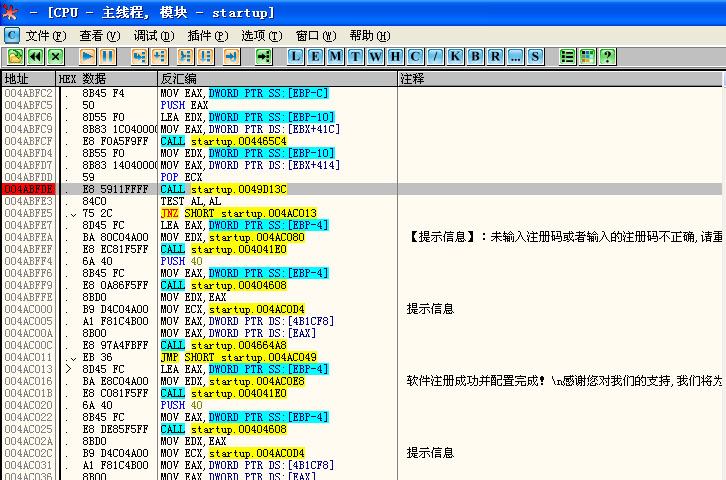Open the 窗口(W) menu
Viewport: 726px width, 480px height.
(x=316, y=36)
